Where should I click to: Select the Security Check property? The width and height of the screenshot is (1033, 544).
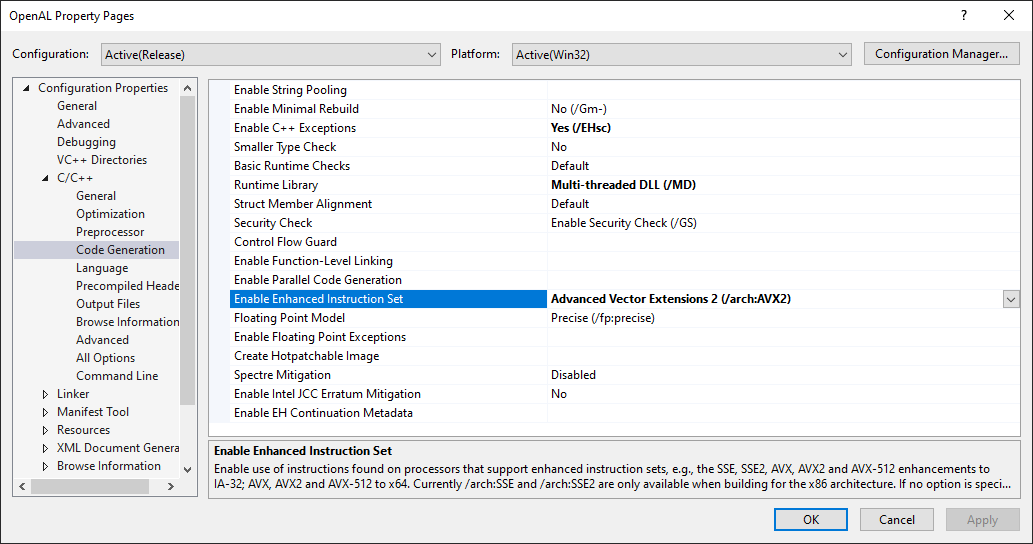click(273, 223)
